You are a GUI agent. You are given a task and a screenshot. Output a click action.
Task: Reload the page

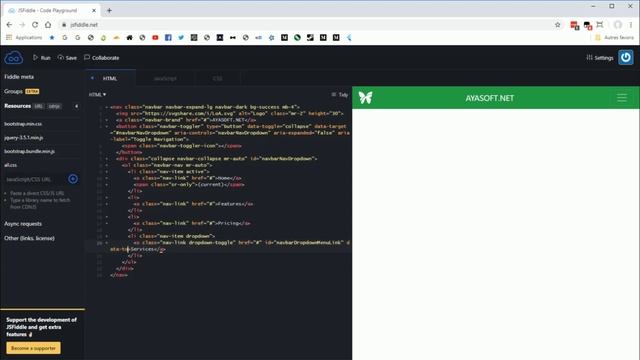pyautogui.click(x=35, y=25)
